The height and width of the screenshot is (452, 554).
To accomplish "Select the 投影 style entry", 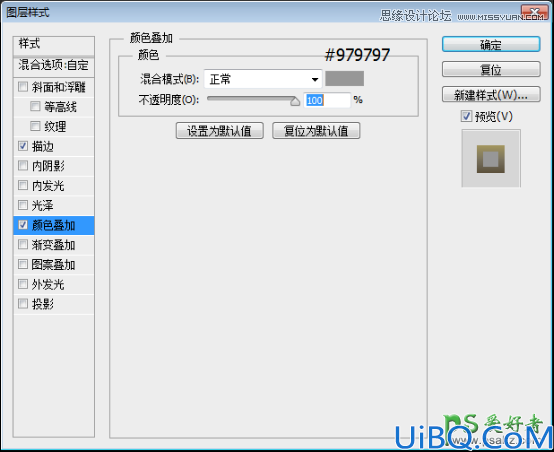I will coord(54,304).
